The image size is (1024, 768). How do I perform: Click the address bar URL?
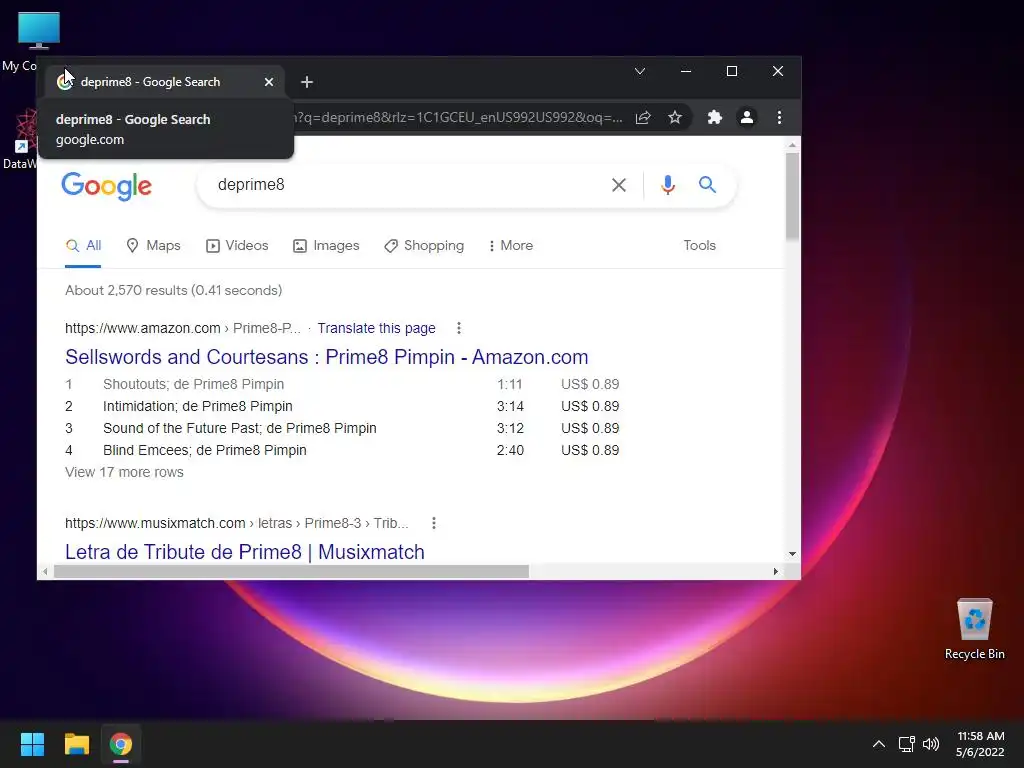click(459, 118)
